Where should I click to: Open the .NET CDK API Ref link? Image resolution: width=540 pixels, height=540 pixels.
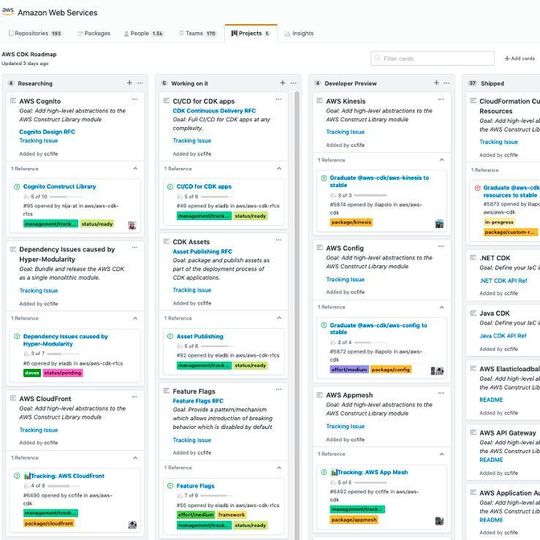(x=503, y=281)
